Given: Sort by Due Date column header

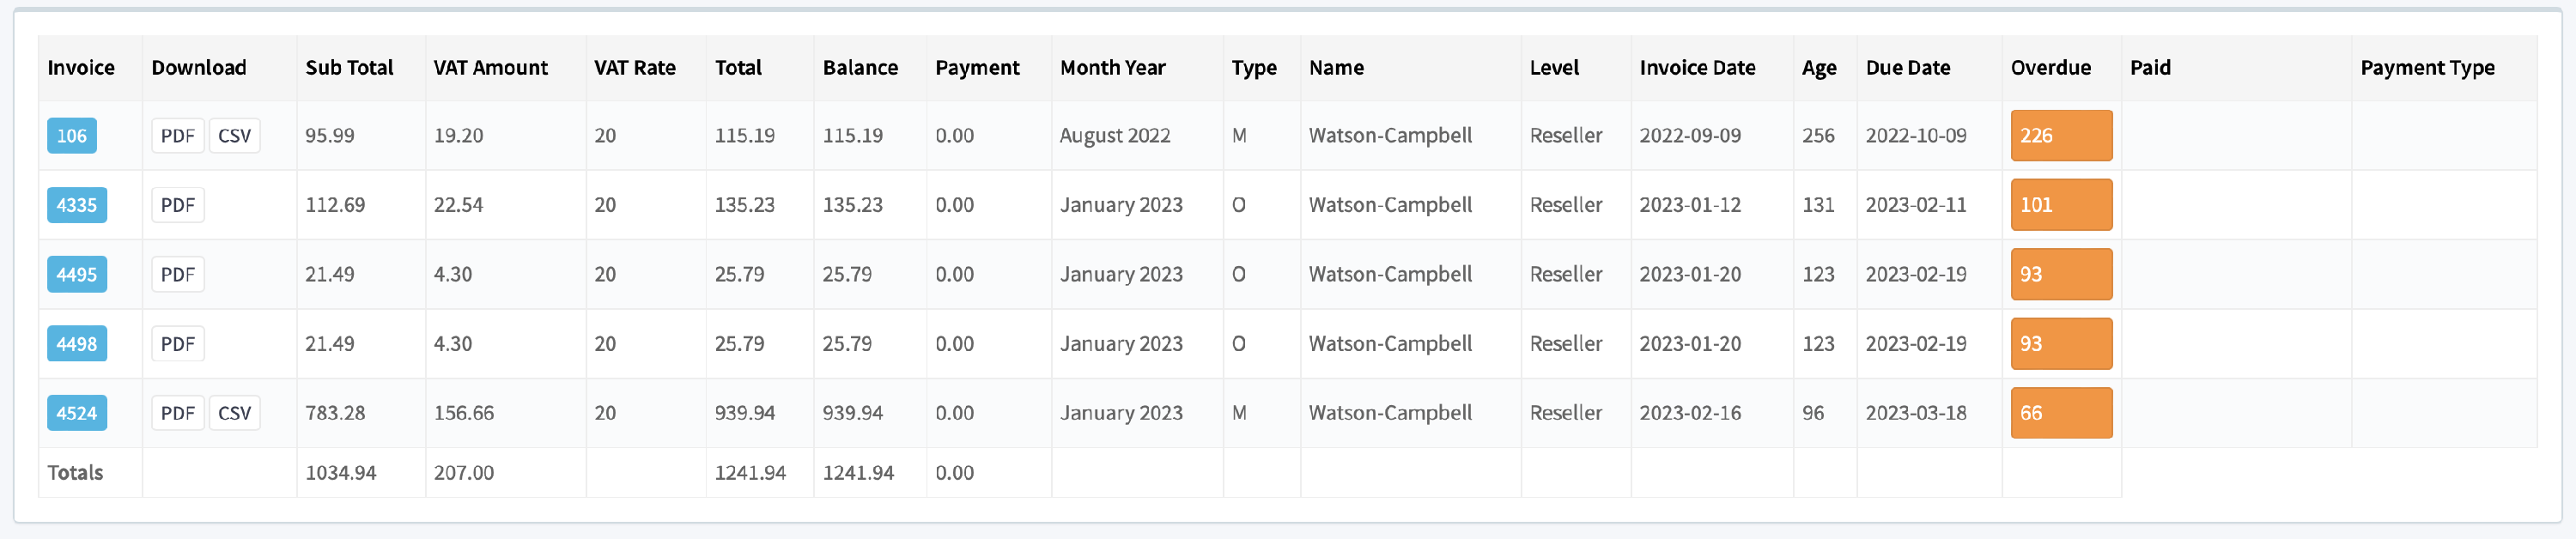Looking at the screenshot, I should (1908, 68).
